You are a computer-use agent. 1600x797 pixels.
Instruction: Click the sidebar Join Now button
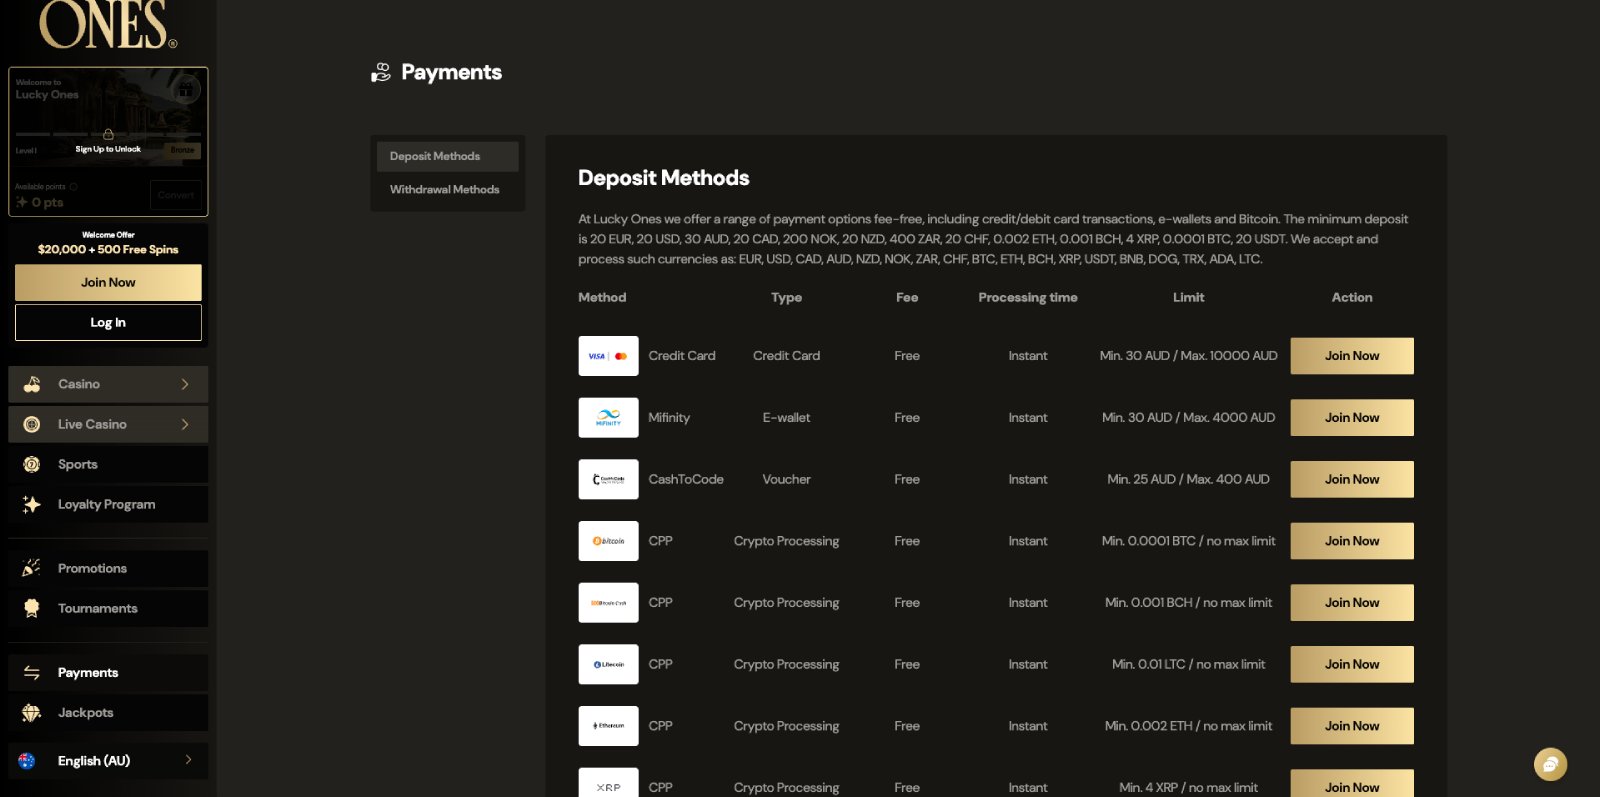(x=108, y=283)
